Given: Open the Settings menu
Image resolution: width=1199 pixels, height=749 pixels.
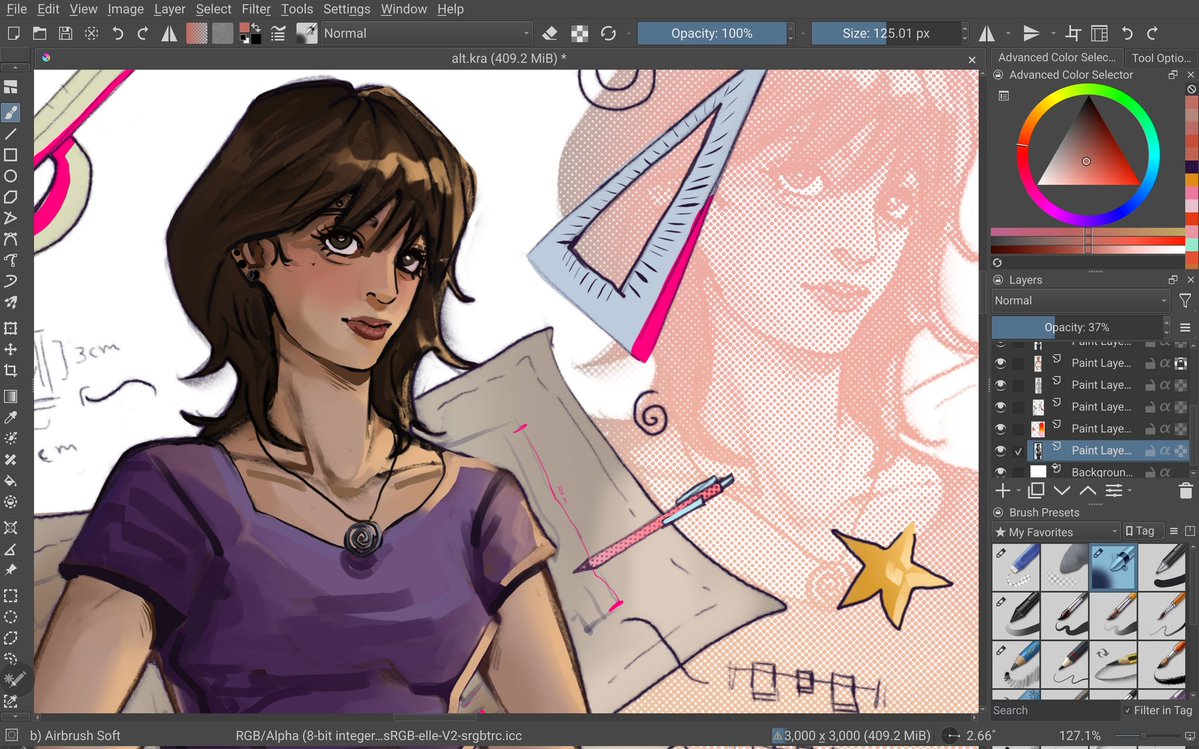Looking at the screenshot, I should click(x=346, y=9).
